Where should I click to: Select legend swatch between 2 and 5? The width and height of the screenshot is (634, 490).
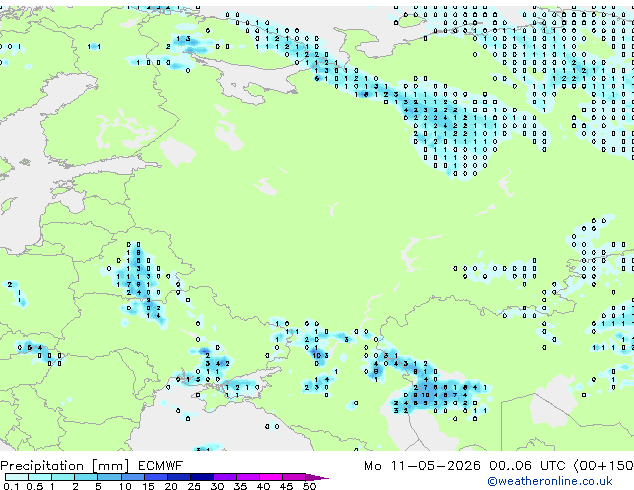point(86,477)
